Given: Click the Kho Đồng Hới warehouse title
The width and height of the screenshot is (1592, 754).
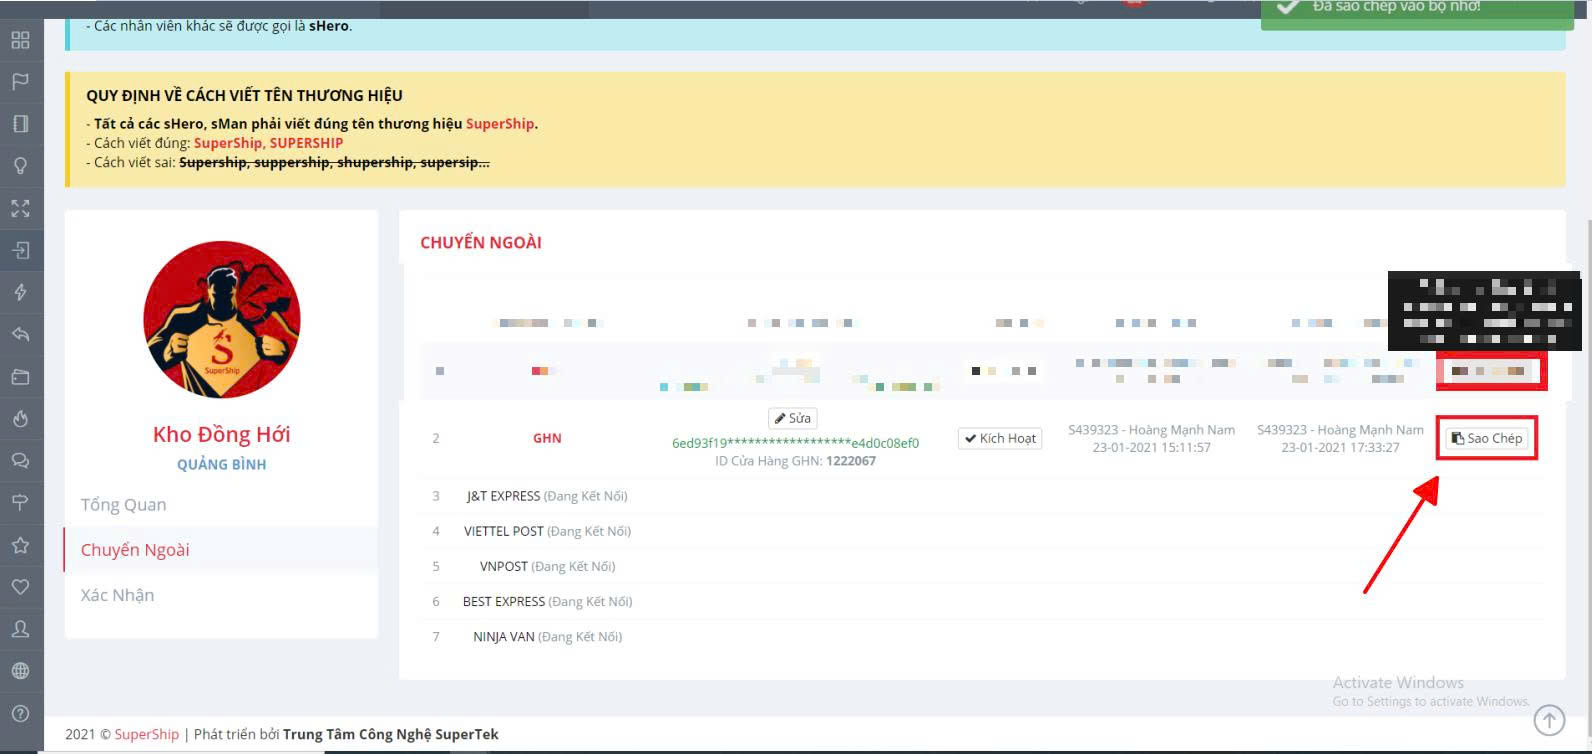Looking at the screenshot, I should [221, 434].
